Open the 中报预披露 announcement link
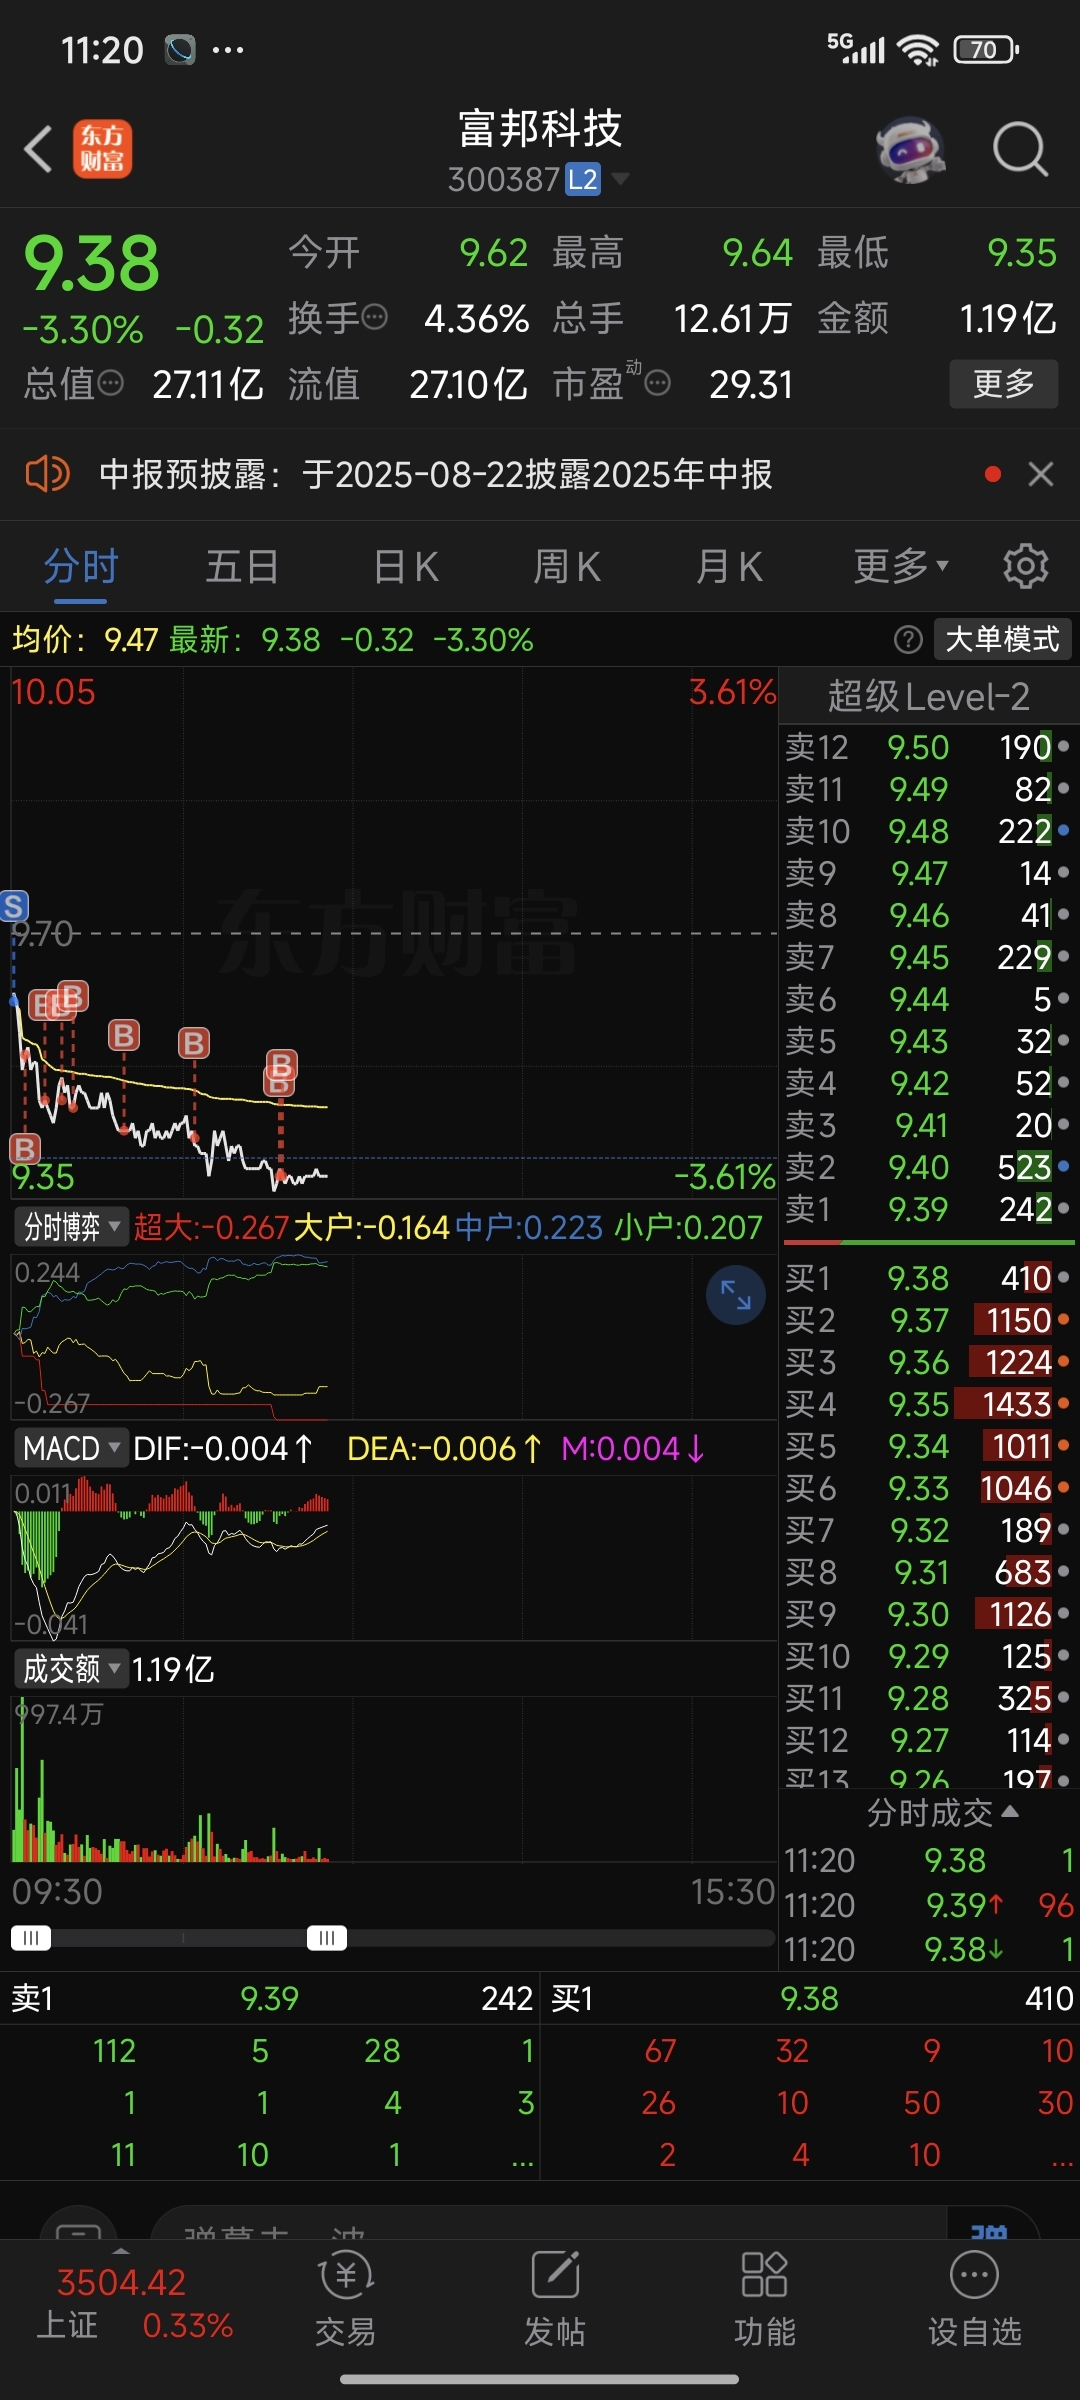 pyautogui.click(x=436, y=474)
